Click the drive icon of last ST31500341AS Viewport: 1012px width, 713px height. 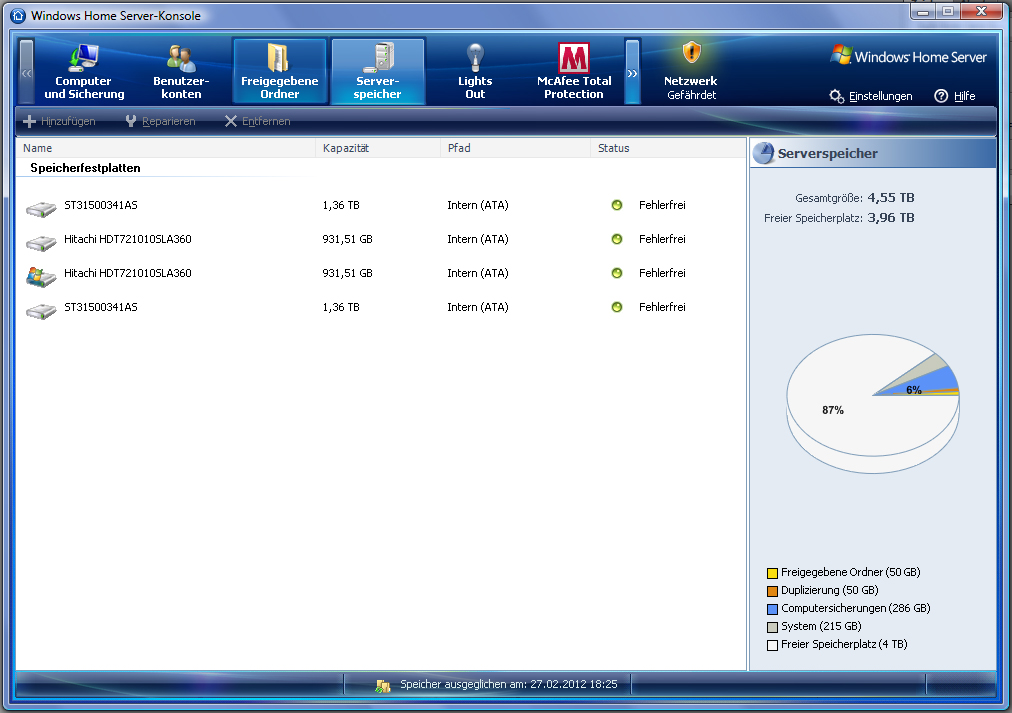point(41,311)
